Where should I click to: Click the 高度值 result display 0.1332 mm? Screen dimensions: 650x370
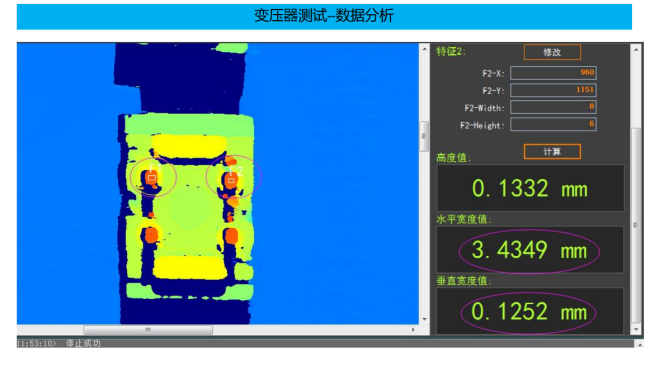click(530, 189)
